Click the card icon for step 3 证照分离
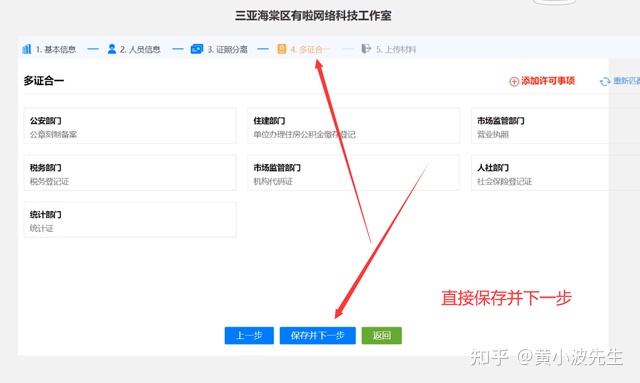The image size is (640, 383). pos(197,49)
